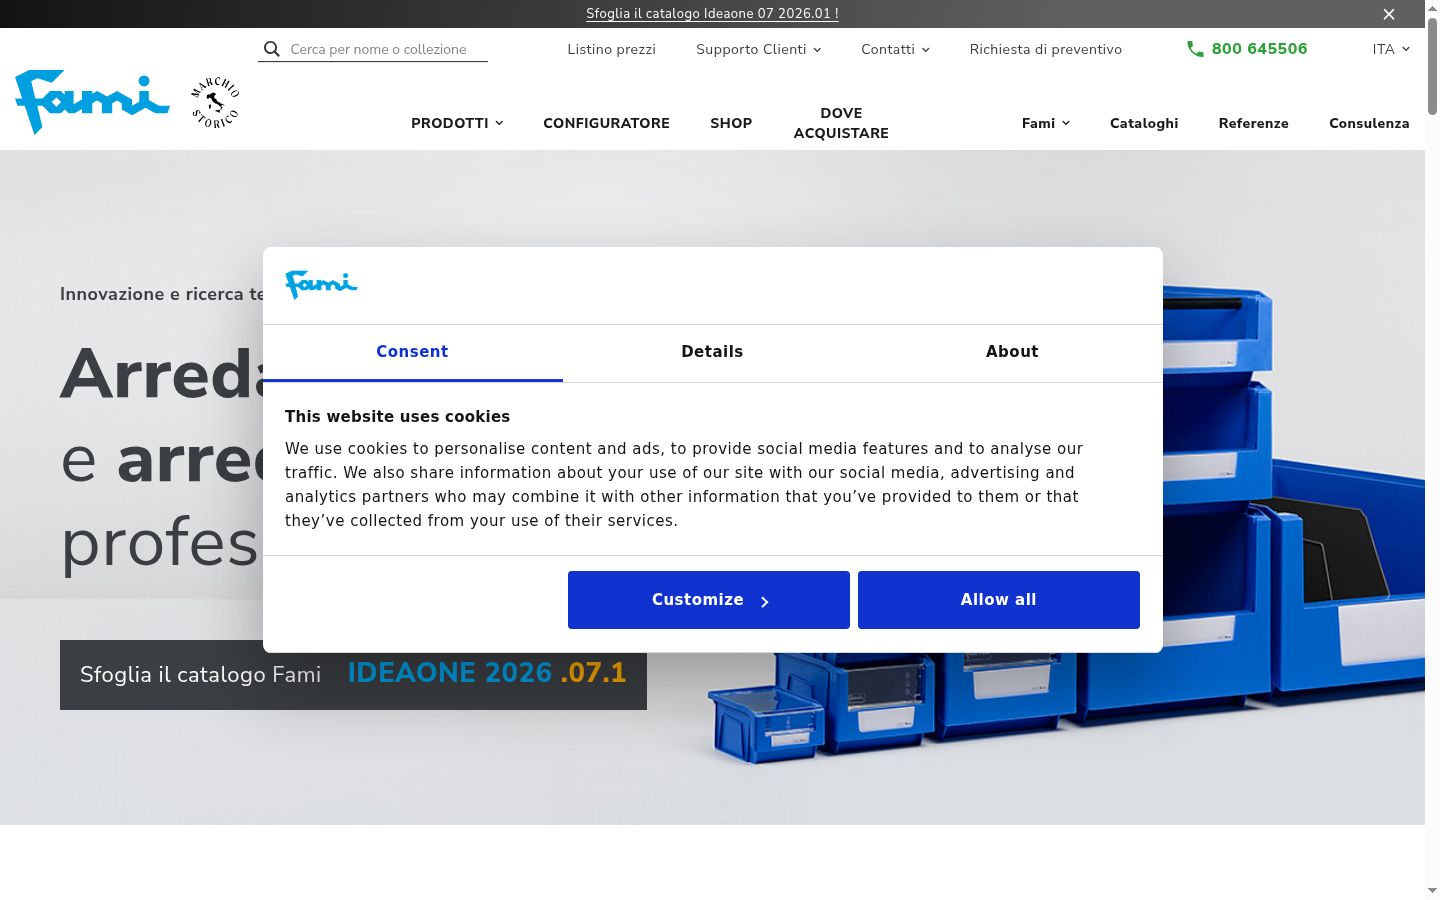Open the Ideaone catalog banner link
The image size is (1440, 900).
tap(712, 14)
